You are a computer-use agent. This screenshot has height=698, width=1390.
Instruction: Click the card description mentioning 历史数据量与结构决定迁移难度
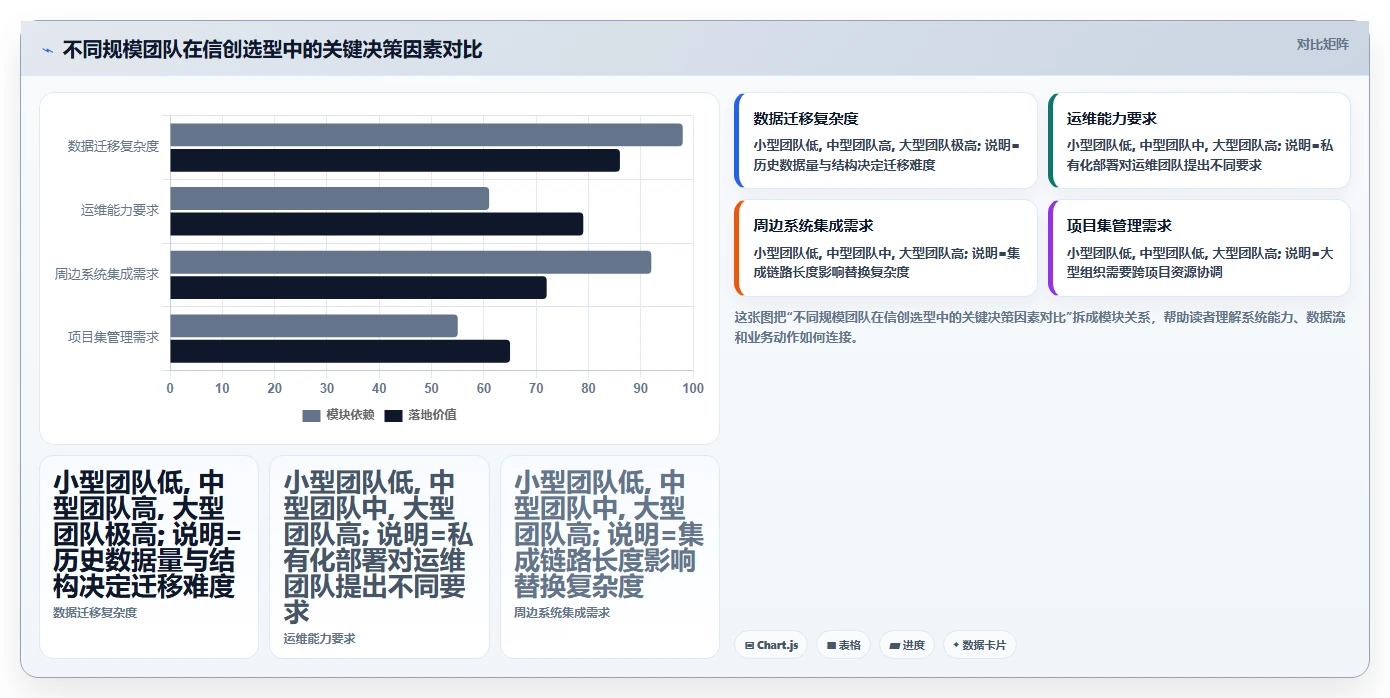[x=887, y=155]
